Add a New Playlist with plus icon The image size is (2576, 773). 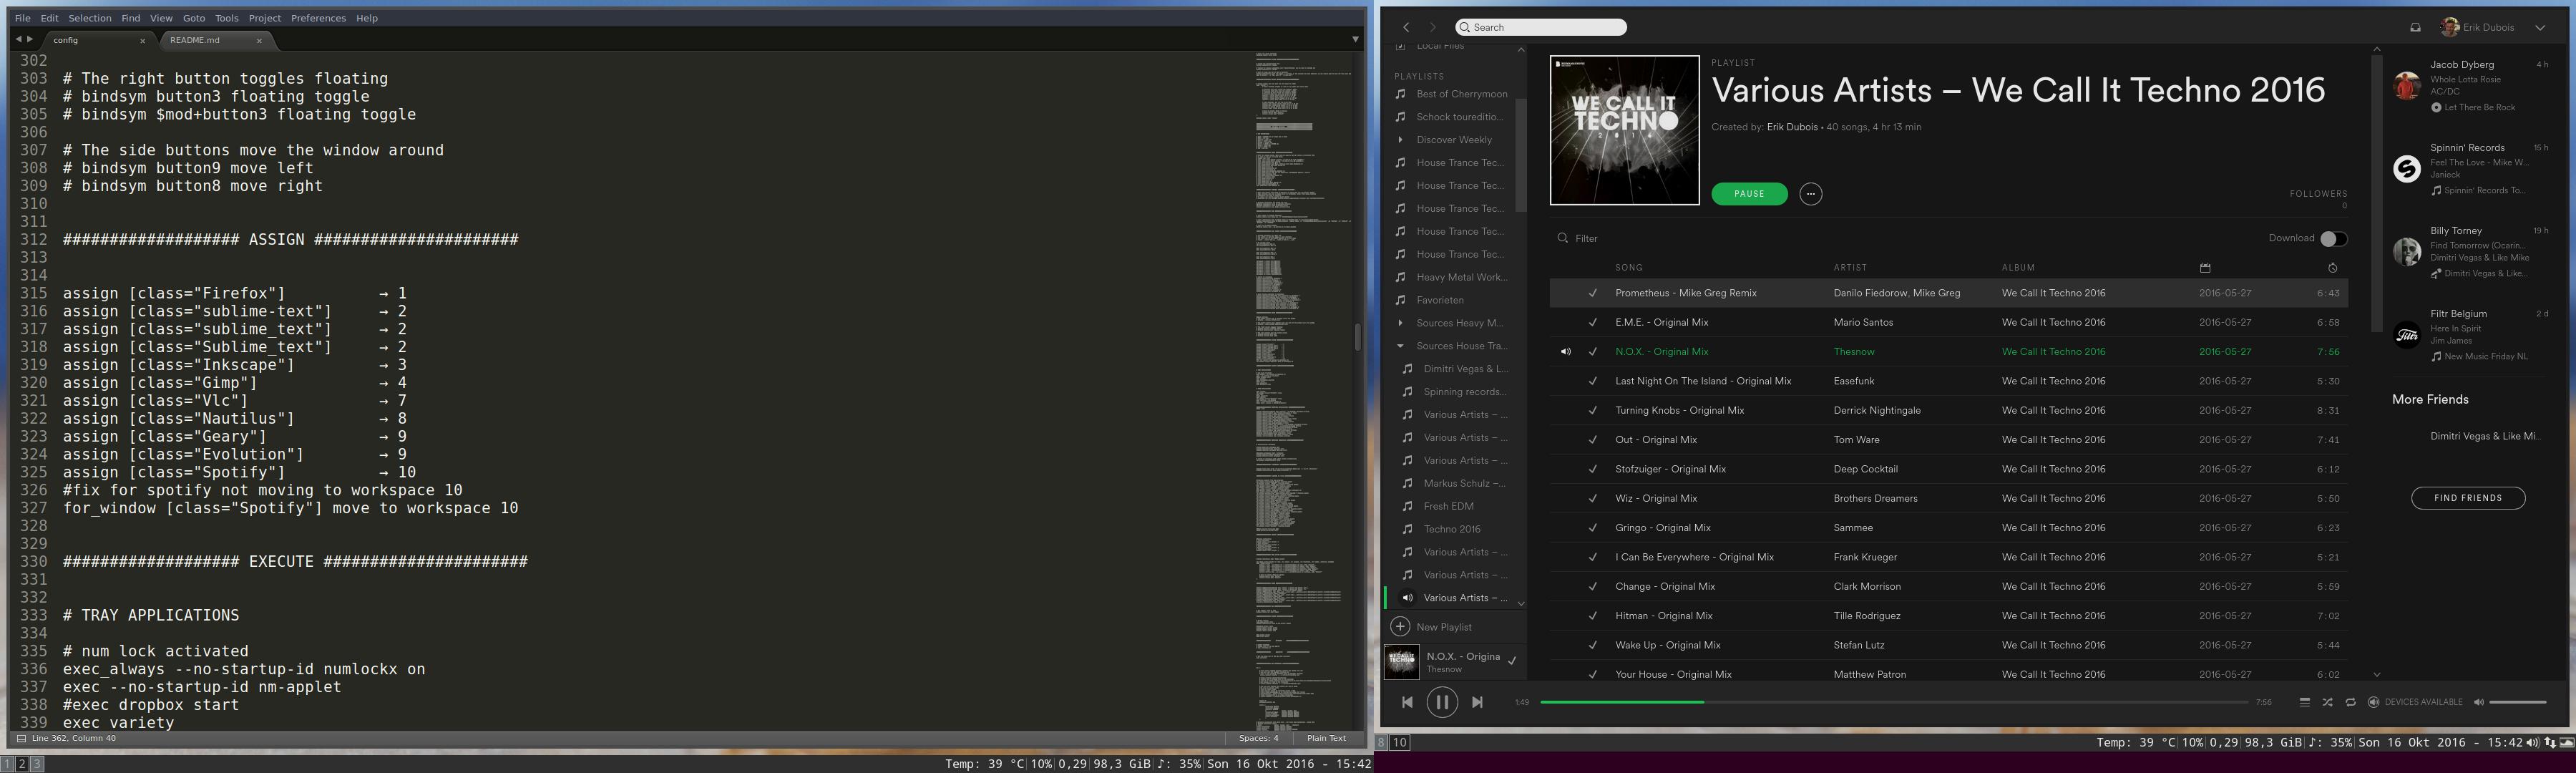(1400, 626)
